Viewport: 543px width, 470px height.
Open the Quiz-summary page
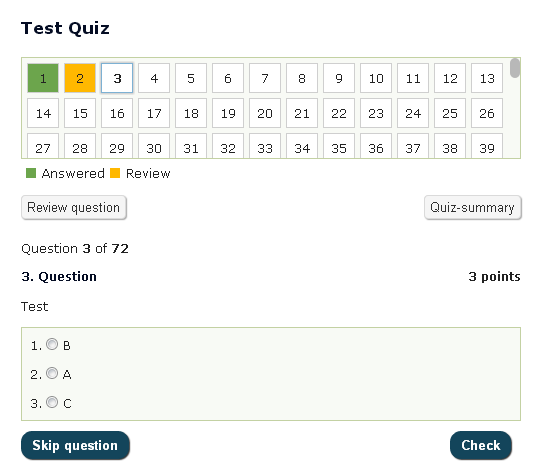pos(473,207)
